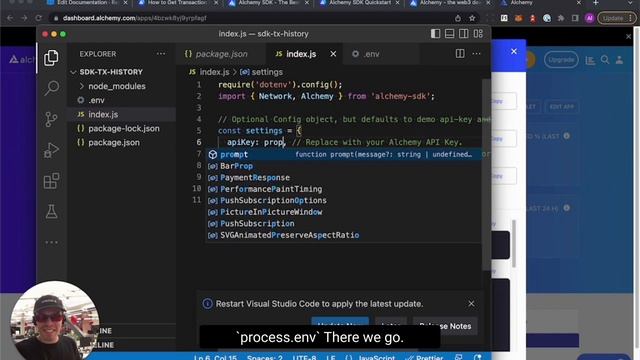Click Prettier status bar item
The width and height of the screenshot is (640, 360).
coord(425,357)
